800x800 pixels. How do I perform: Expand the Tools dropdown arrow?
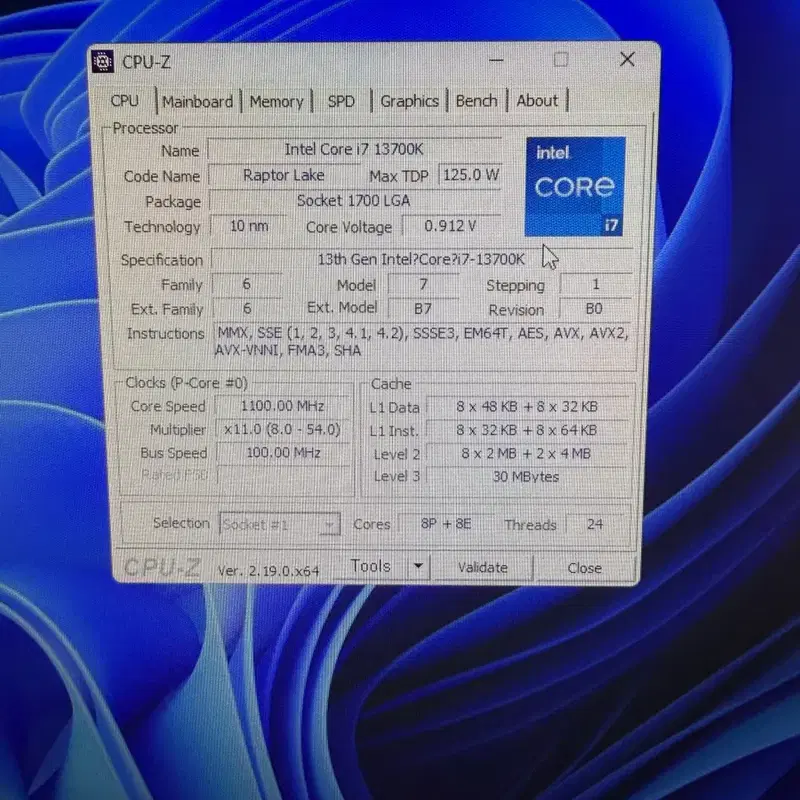[x=418, y=566]
